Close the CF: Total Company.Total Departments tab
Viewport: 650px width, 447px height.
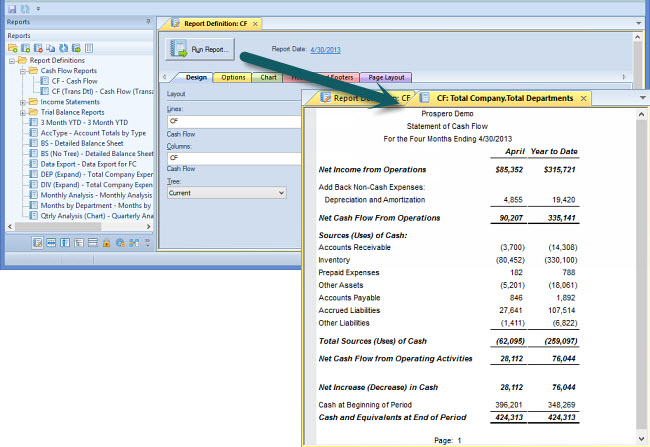[583, 99]
